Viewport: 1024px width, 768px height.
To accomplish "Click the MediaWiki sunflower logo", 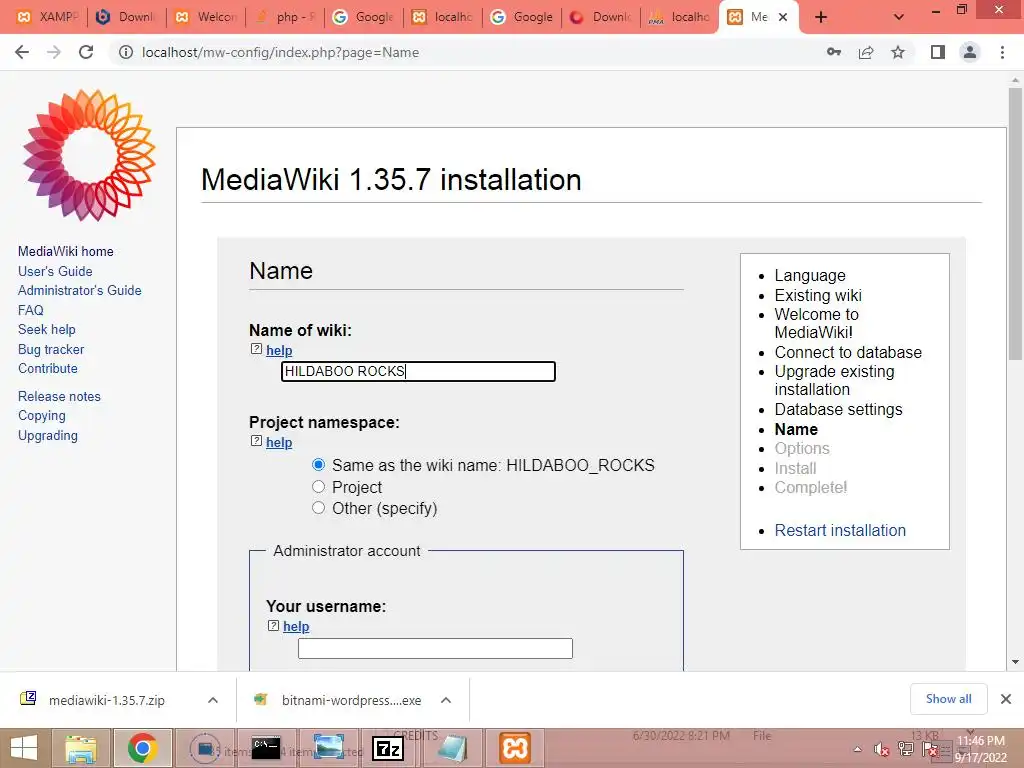I will click(x=89, y=155).
